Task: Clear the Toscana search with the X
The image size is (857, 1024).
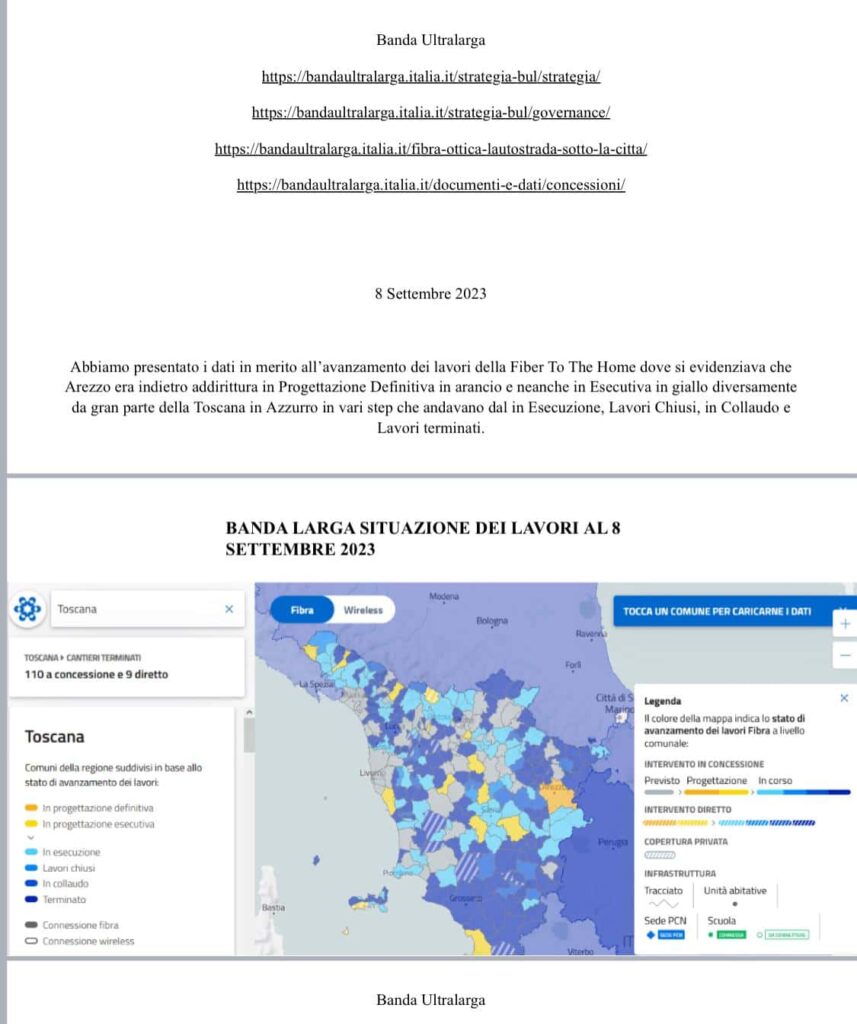Action: tap(229, 609)
